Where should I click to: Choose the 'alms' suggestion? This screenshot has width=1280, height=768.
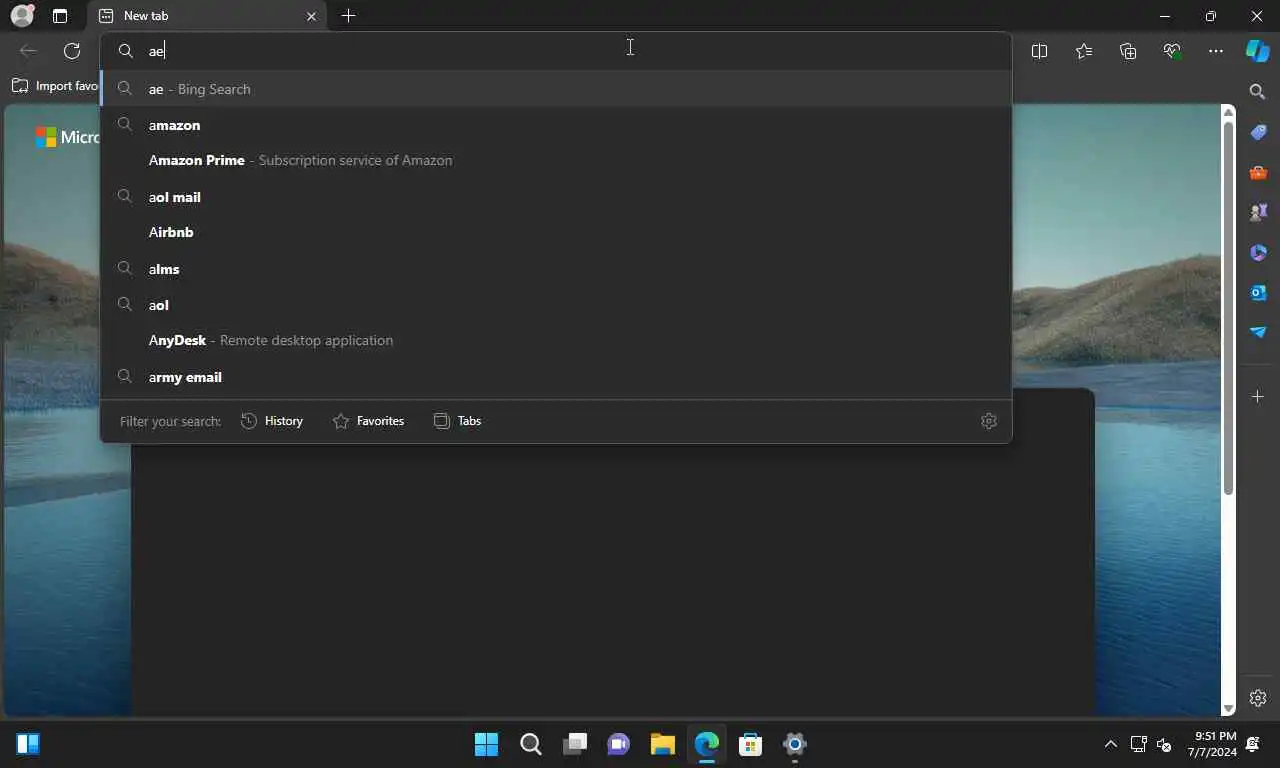556,269
